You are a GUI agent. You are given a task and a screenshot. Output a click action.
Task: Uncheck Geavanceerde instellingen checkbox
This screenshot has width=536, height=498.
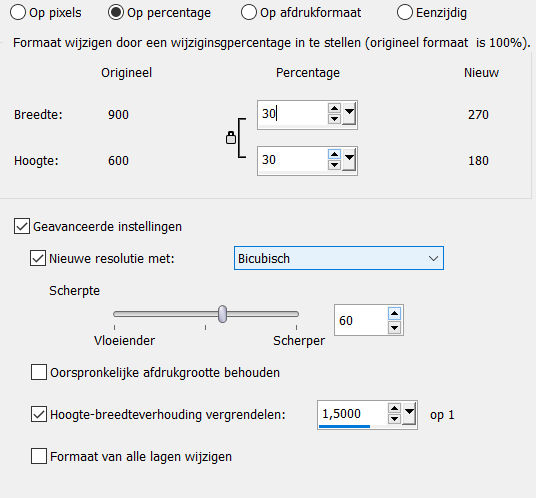coord(22,226)
